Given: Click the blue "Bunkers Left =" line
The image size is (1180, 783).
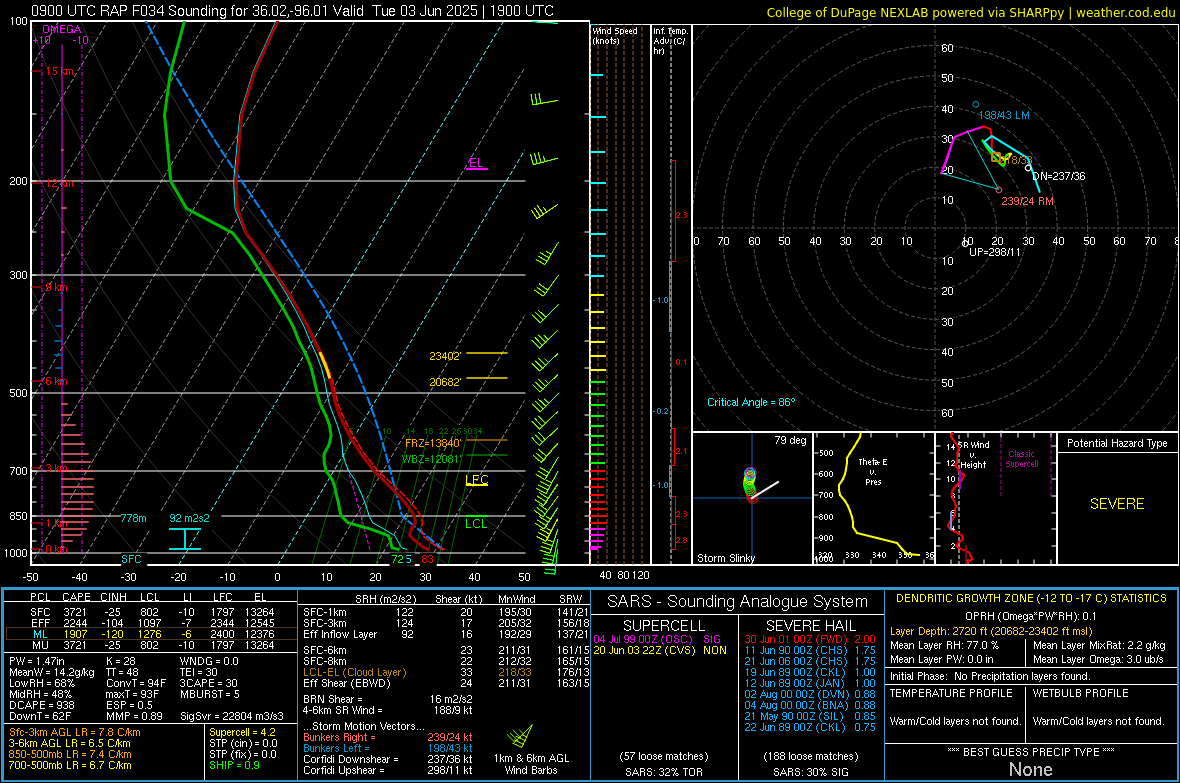Looking at the screenshot, I should pyautogui.click(x=388, y=748).
